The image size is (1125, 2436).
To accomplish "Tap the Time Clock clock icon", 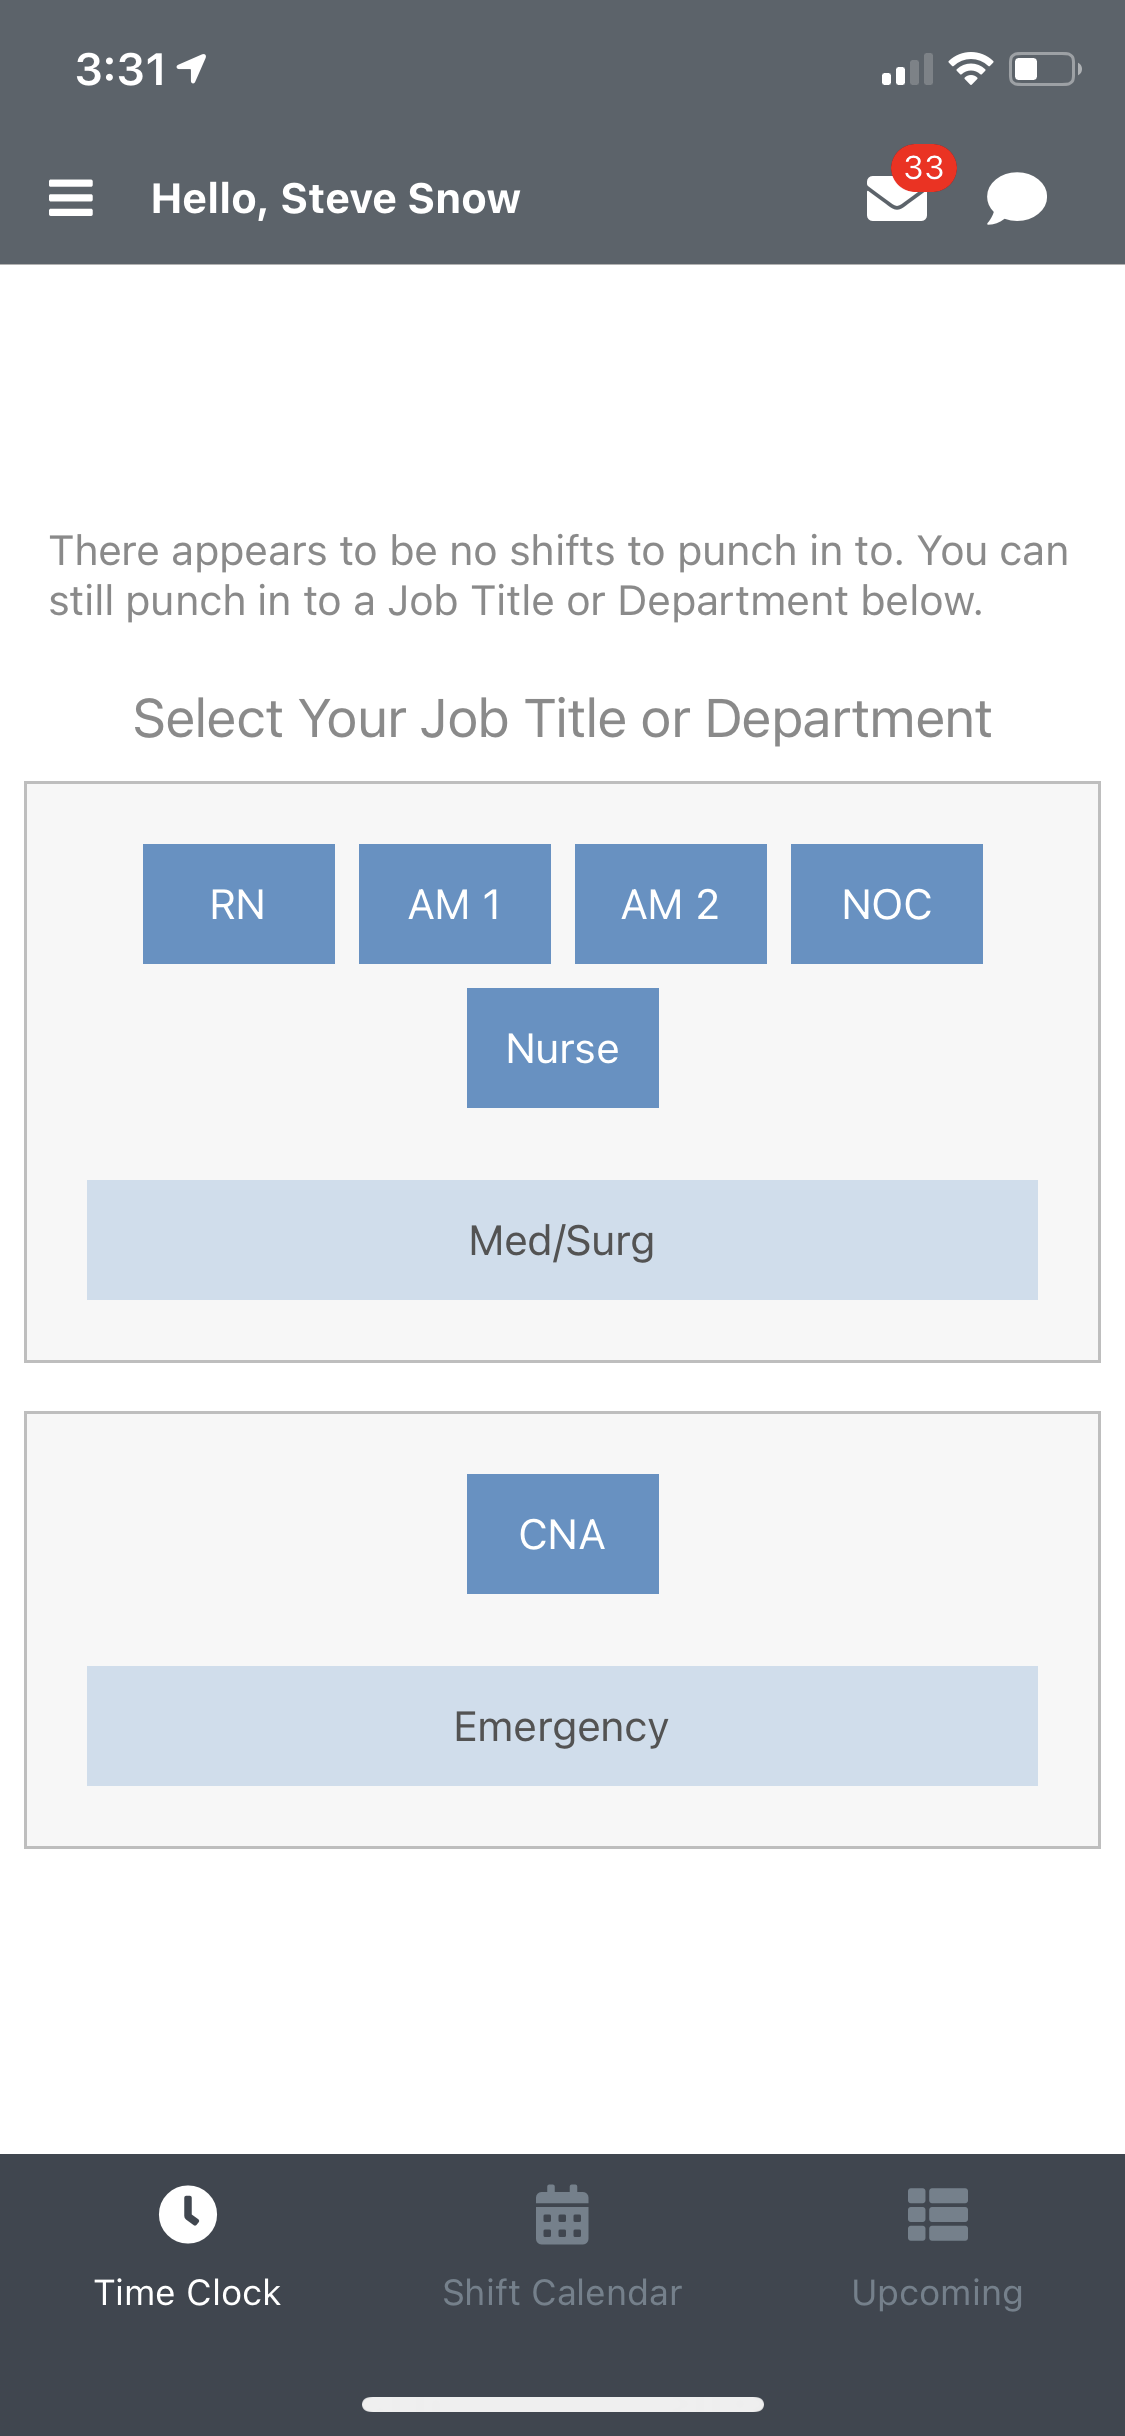I will (x=187, y=2215).
